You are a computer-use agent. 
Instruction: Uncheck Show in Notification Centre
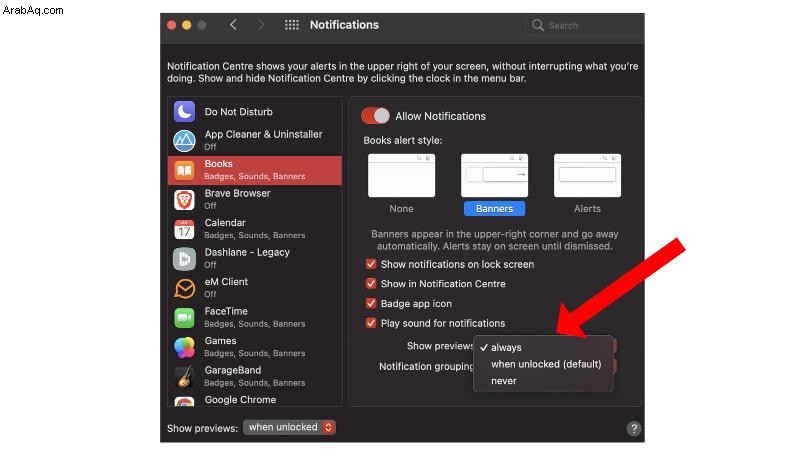tap(371, 284)
